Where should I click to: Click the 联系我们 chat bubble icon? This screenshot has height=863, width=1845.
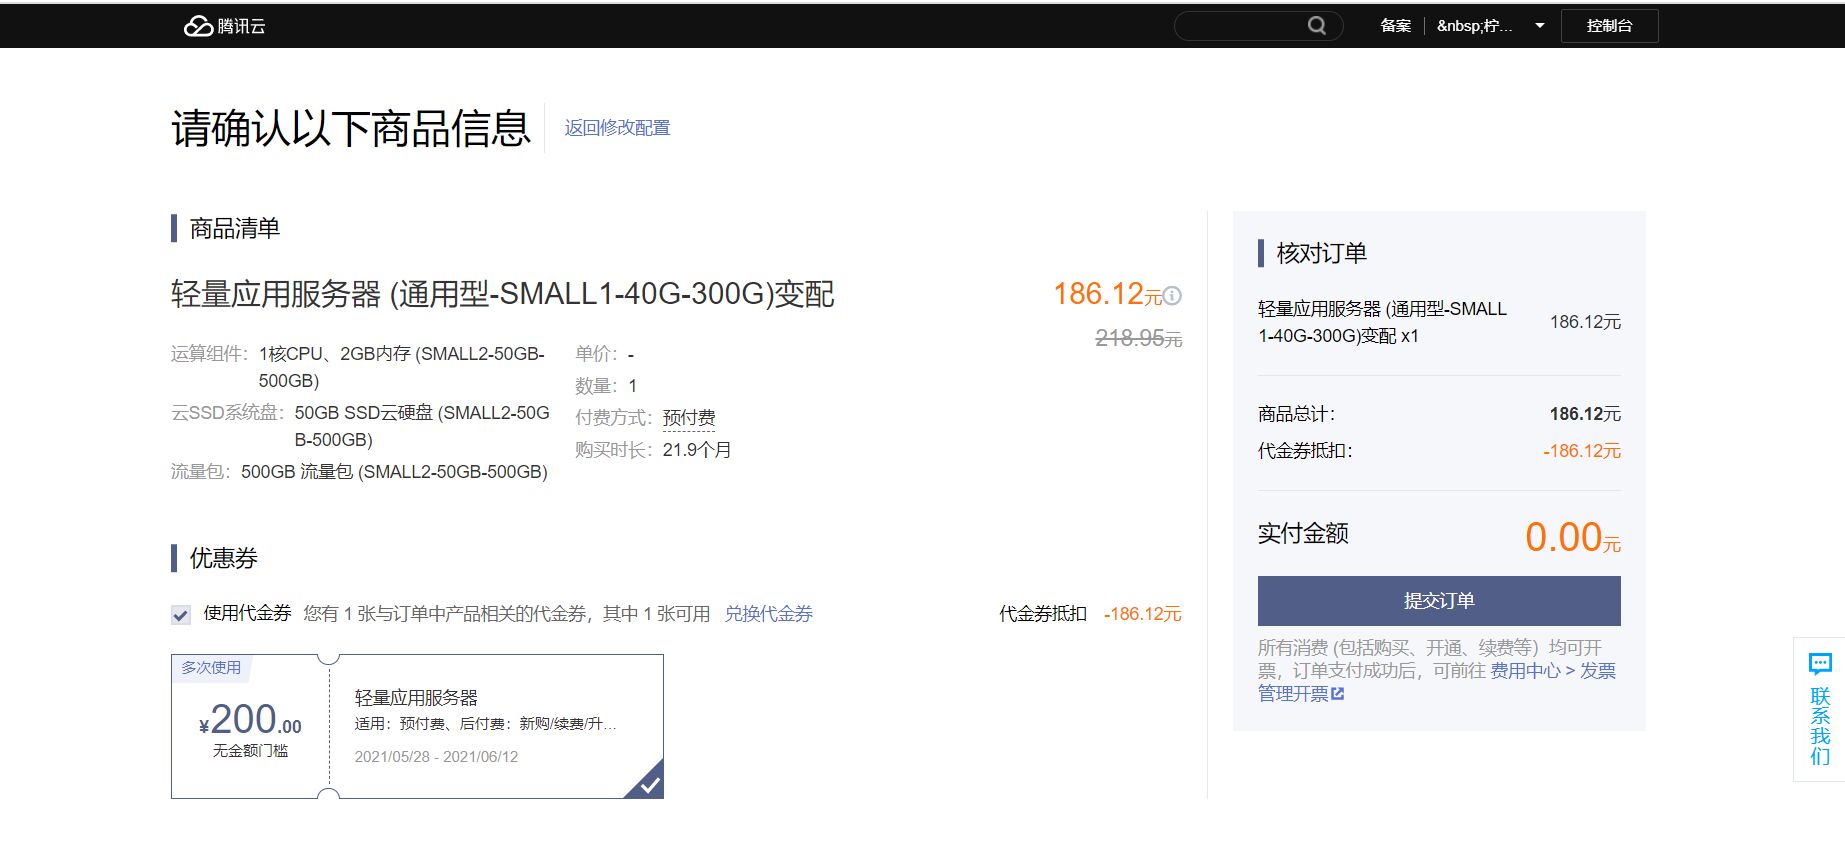pyautogui.click(x=1819, y=664)
